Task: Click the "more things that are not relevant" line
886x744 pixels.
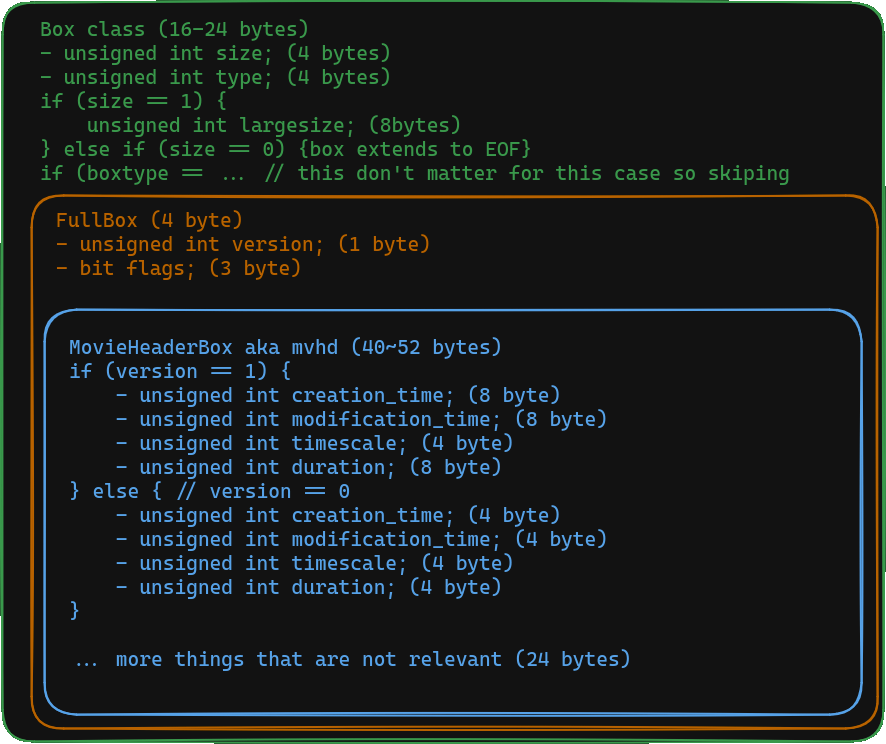Action: 352,659
